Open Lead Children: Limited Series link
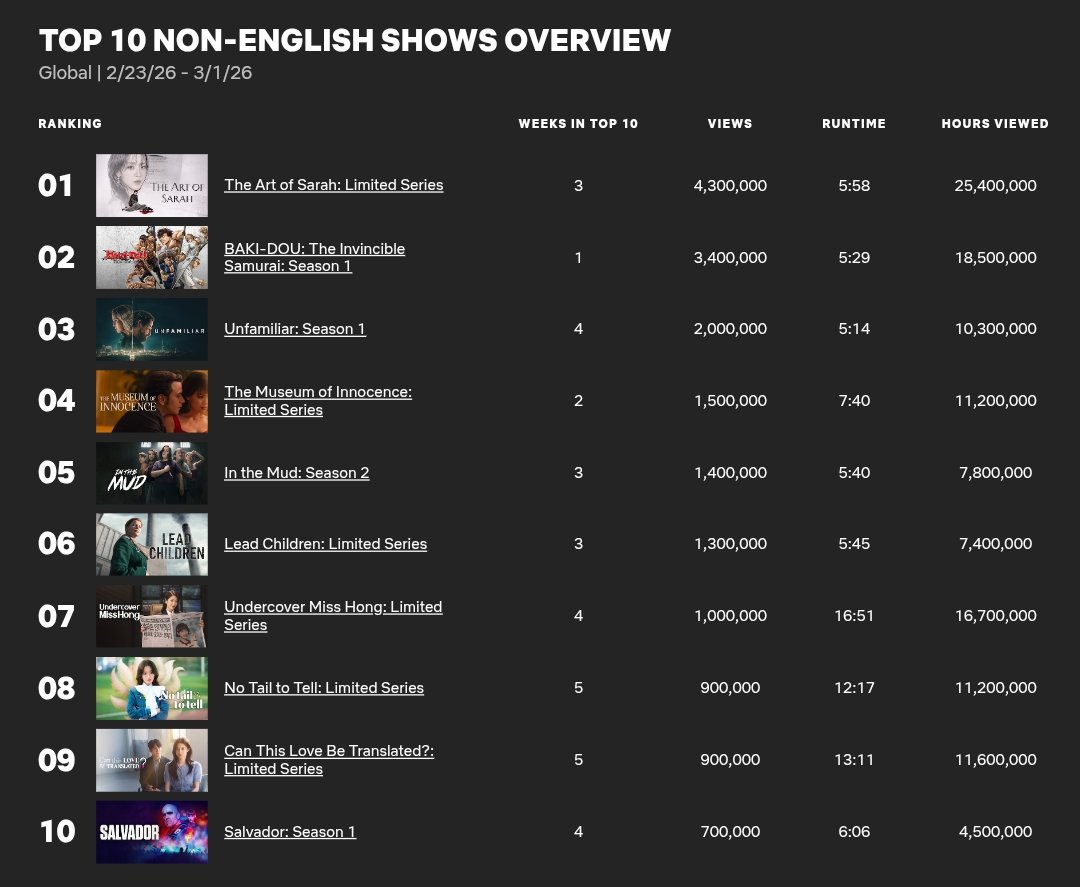Viewport: 1080px width, 887px height. (325, 544)
